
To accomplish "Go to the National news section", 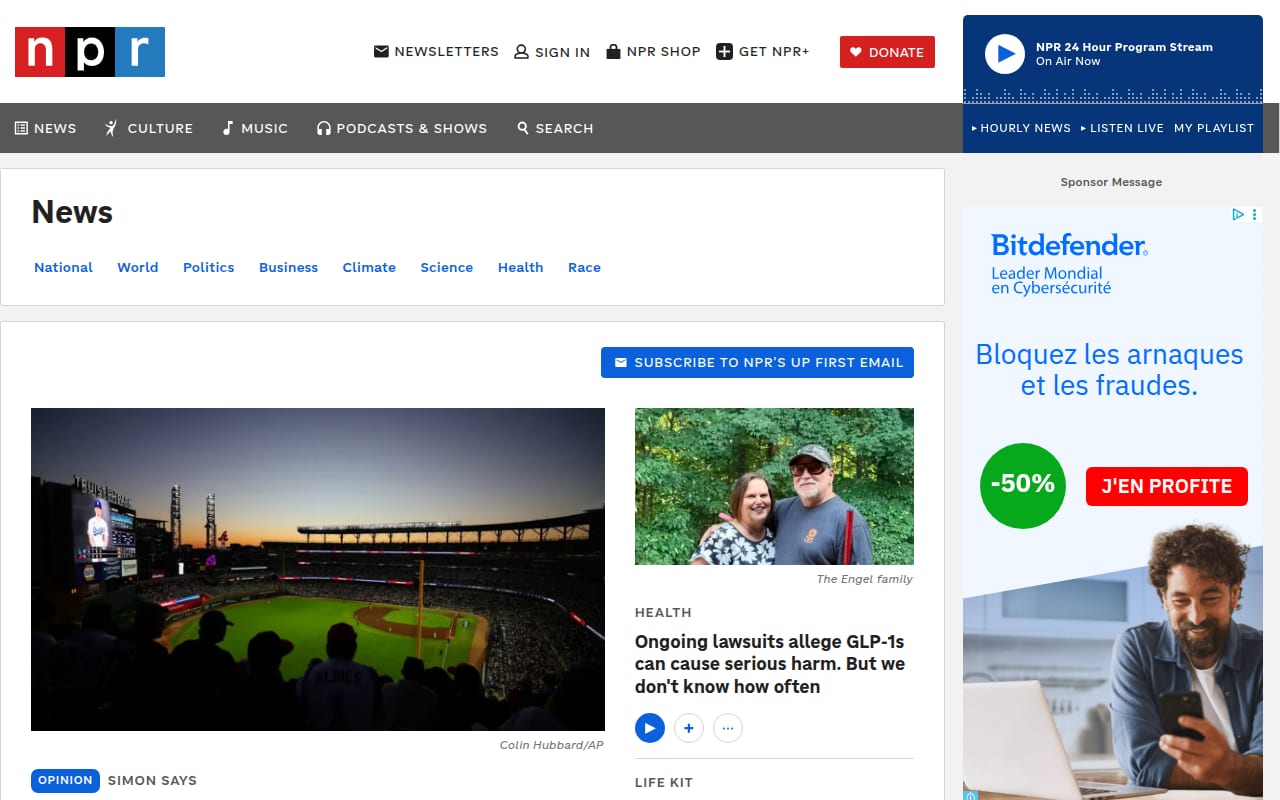I will pyautogui.click(x=63, y=267).
